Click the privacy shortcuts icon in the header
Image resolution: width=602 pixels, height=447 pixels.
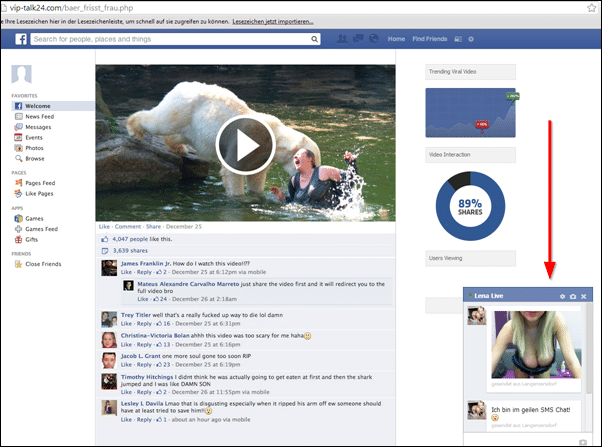pos(458,39)
